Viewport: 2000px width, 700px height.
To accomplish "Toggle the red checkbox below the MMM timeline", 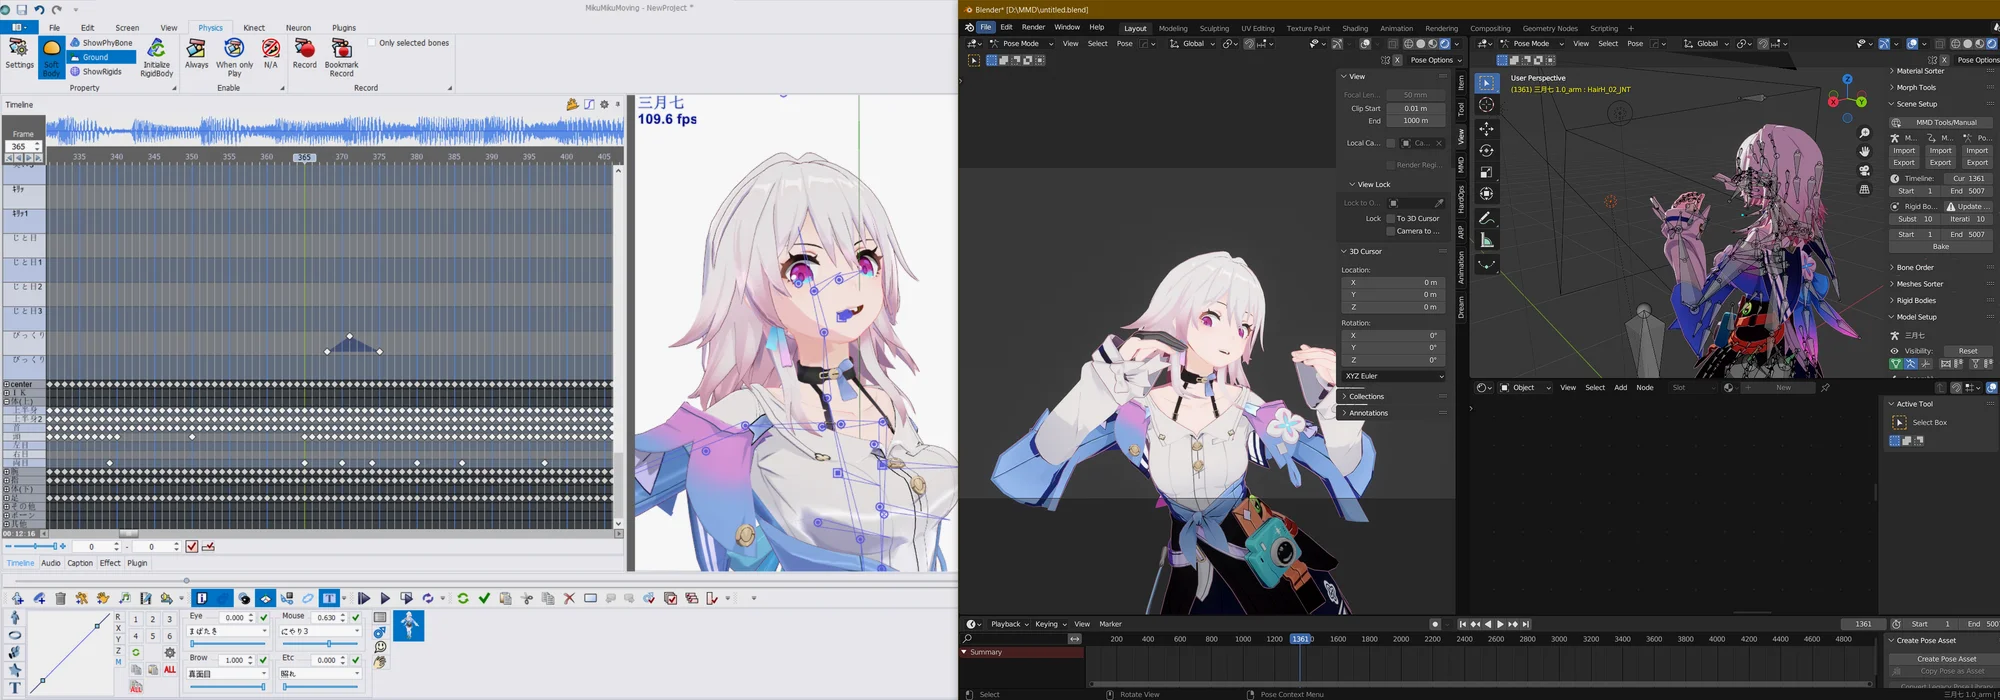I will coord(192,547).
